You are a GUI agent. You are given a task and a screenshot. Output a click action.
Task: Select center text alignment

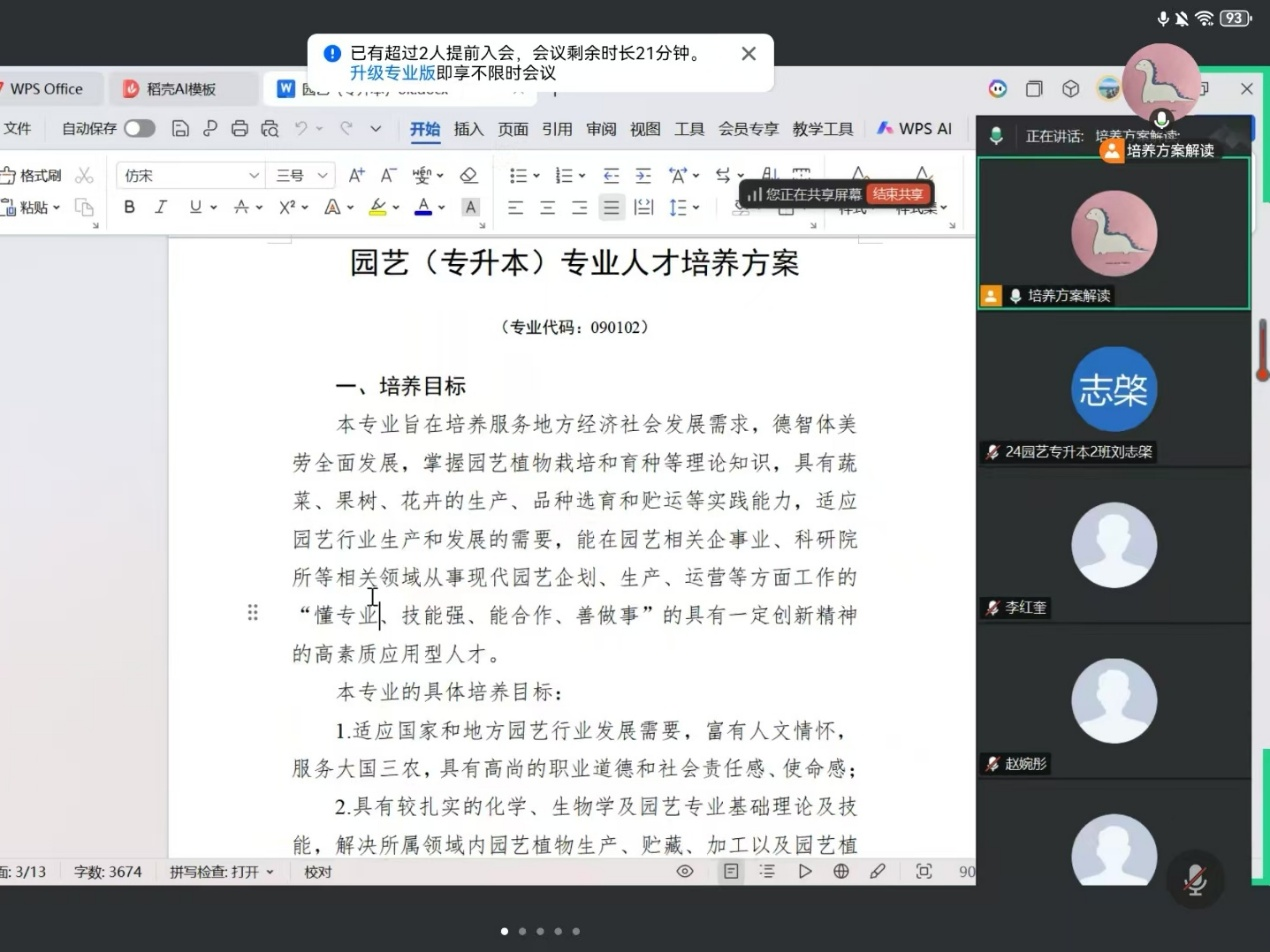547,208
